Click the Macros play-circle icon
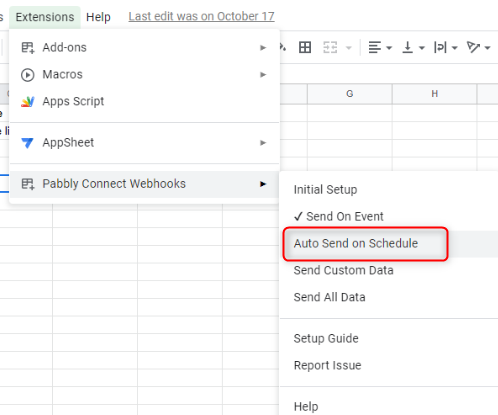Image resolution: width=498 pixels, height=415 pixels. pos(28,75)
